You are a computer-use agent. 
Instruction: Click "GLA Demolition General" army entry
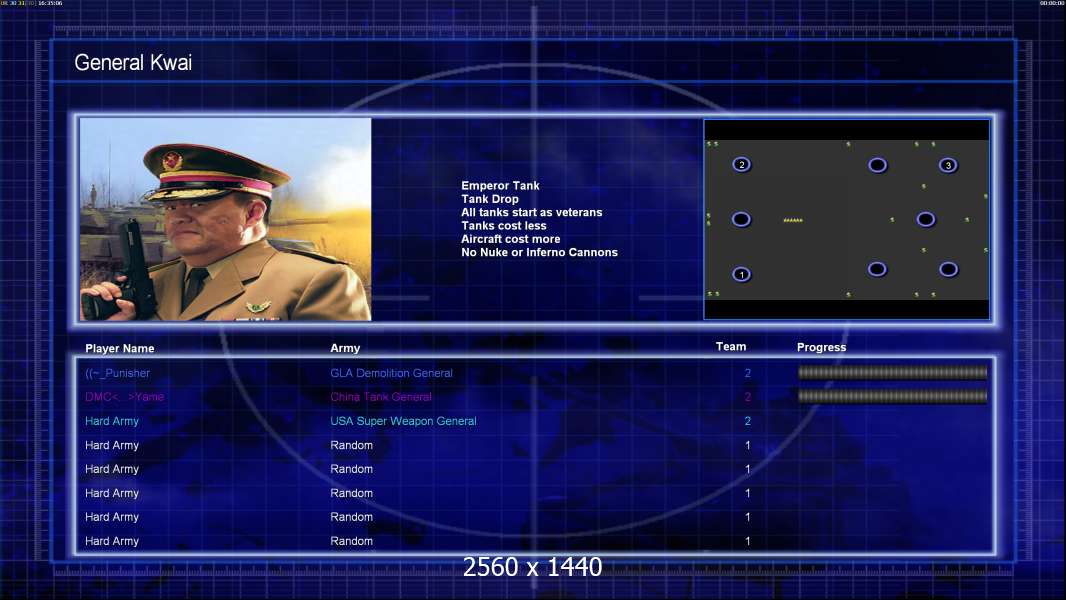coord(392,373)
